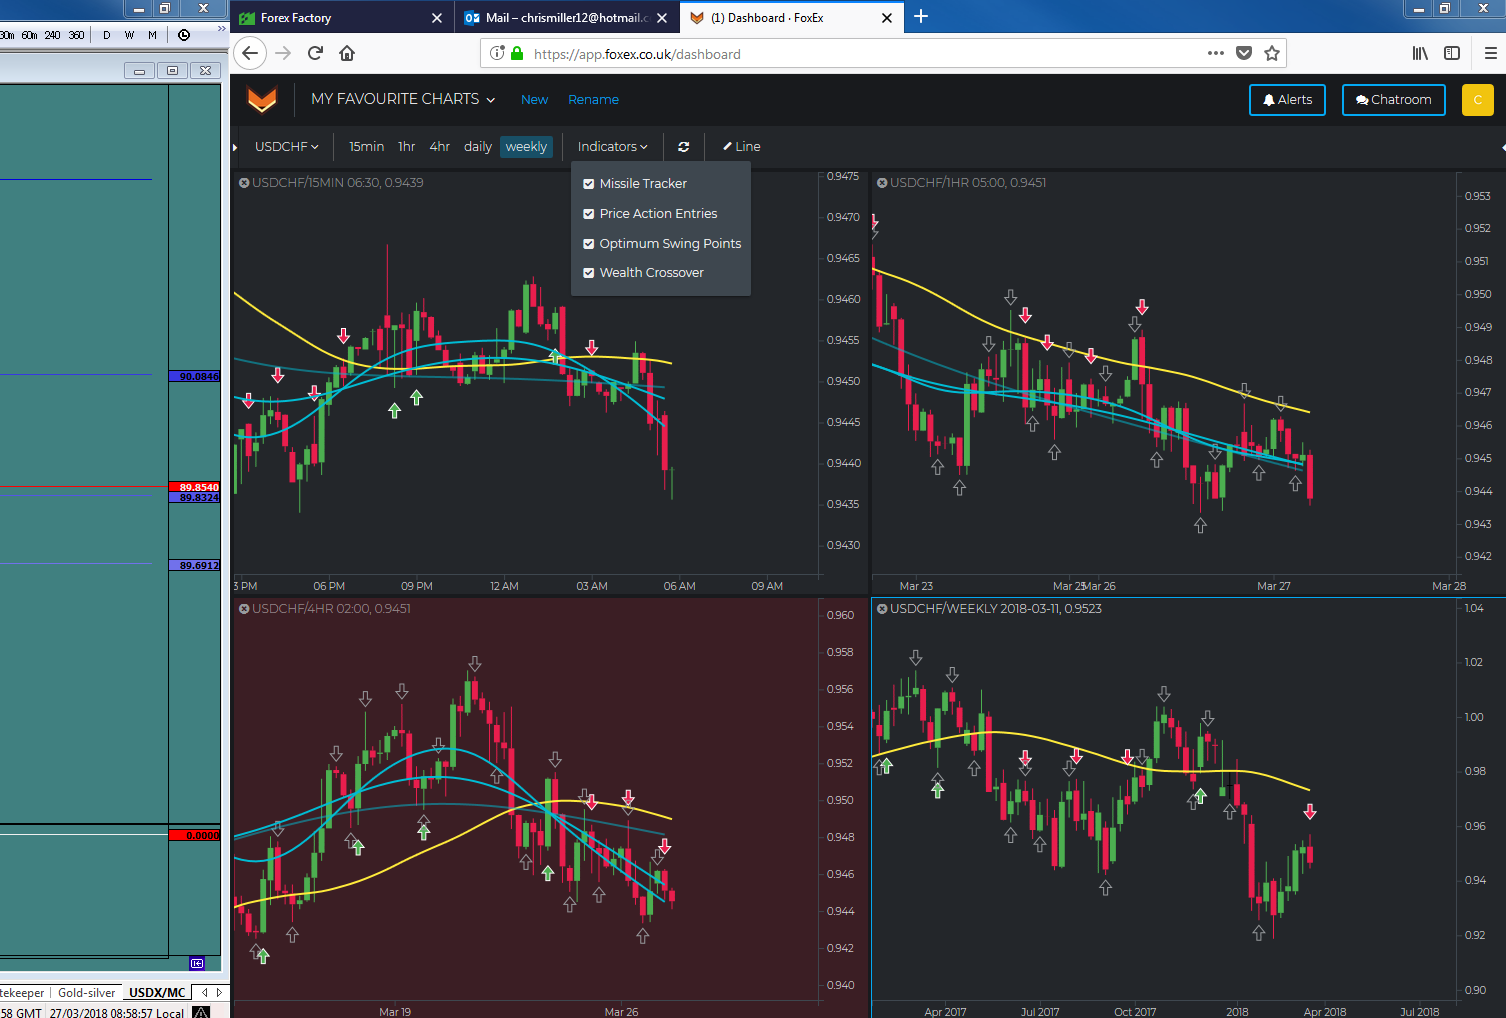
Task: Select the 4hr timeframe
Action: [x=440, y=147]
